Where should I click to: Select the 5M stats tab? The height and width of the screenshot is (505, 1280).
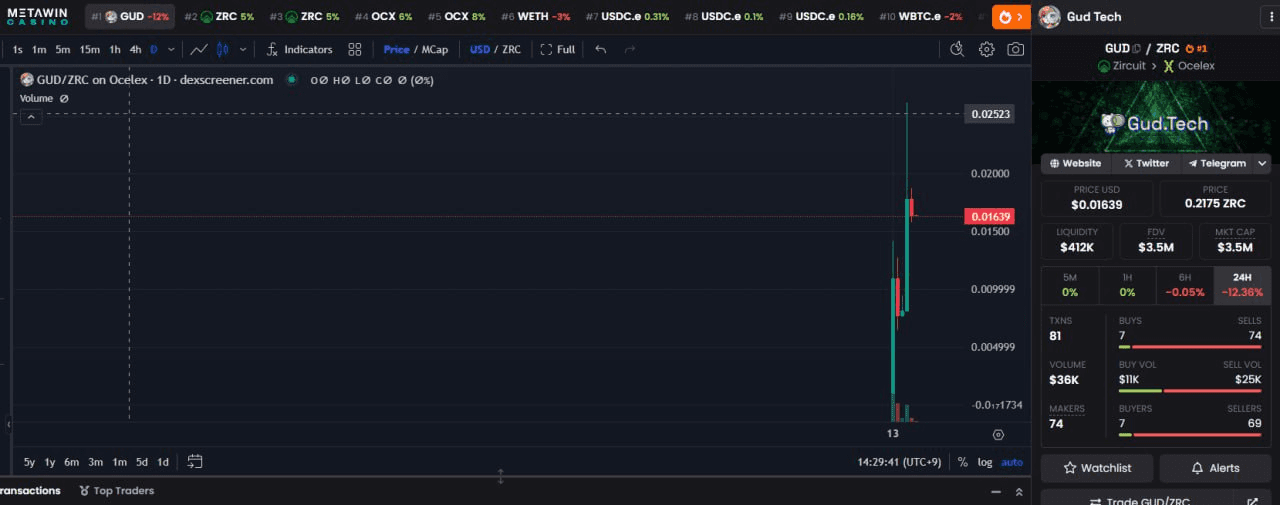[x=1070, y=285]
